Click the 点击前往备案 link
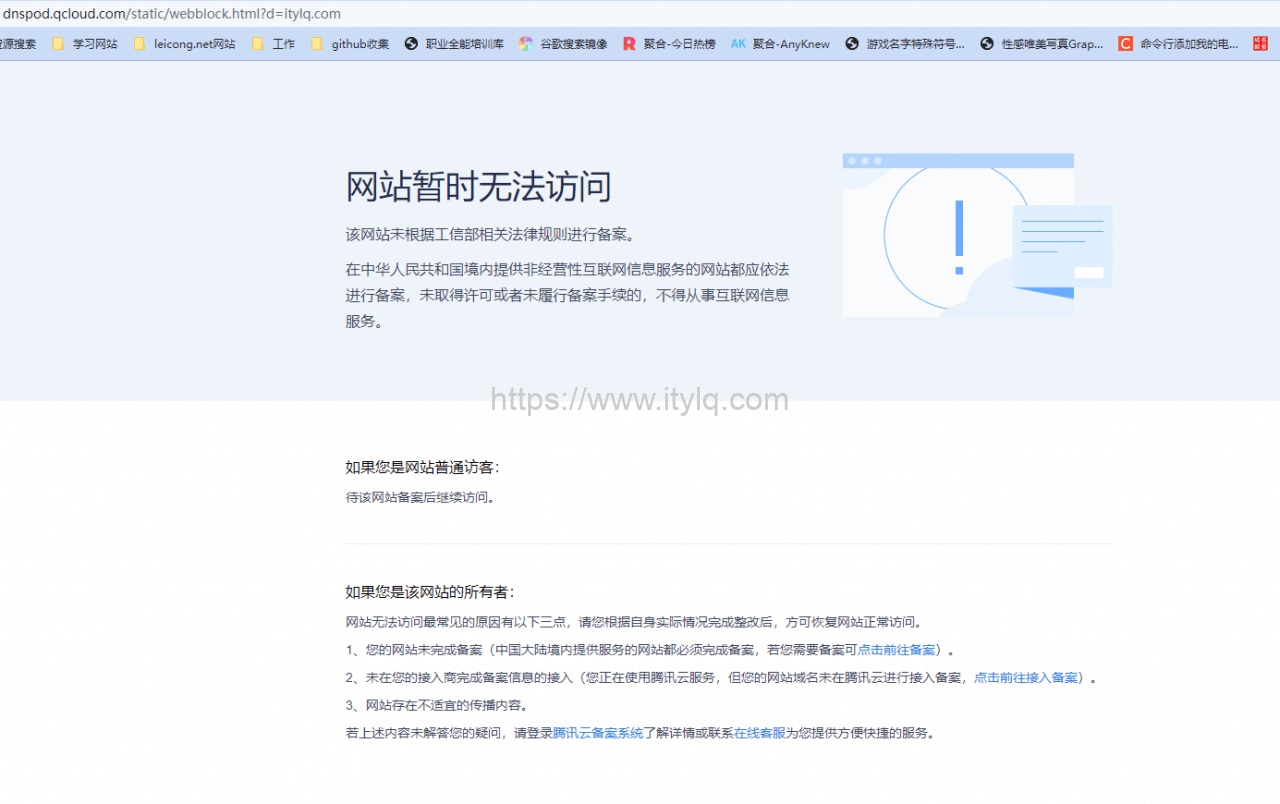Viewport: 1280px width, 804px height. pos(897,649)
